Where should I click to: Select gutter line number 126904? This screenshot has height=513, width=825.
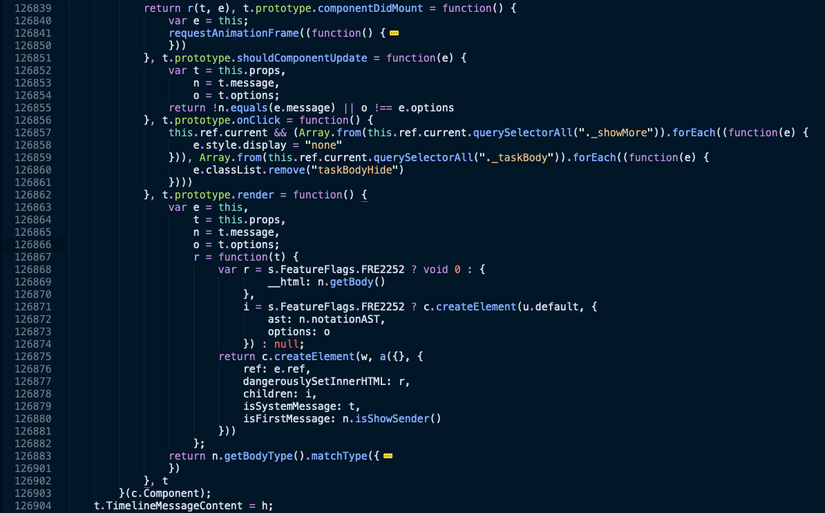pyautogui.click(x=33, y=506)
